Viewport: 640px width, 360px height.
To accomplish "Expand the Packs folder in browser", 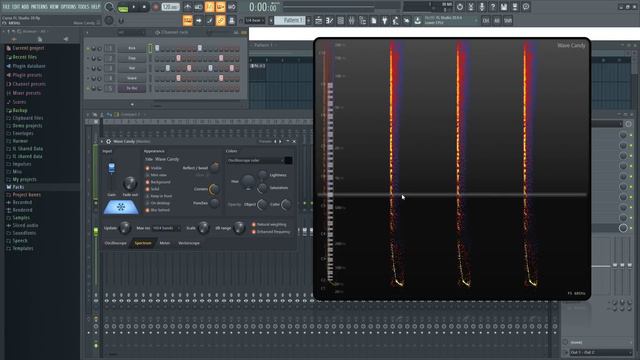I will tap(18, 187).
